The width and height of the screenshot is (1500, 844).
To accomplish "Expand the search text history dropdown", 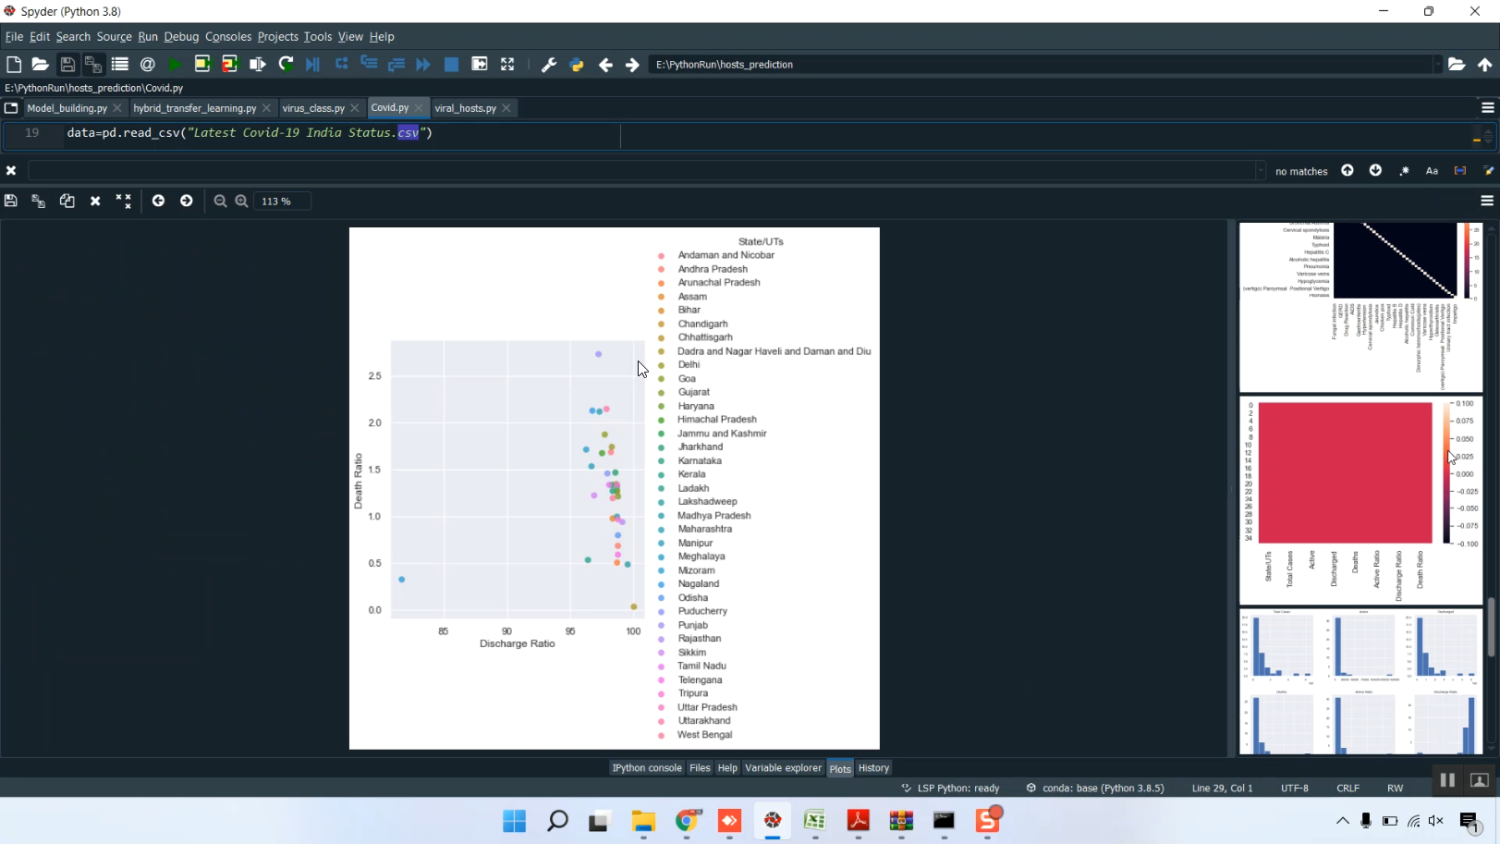I will click(x=1259, y=171).
